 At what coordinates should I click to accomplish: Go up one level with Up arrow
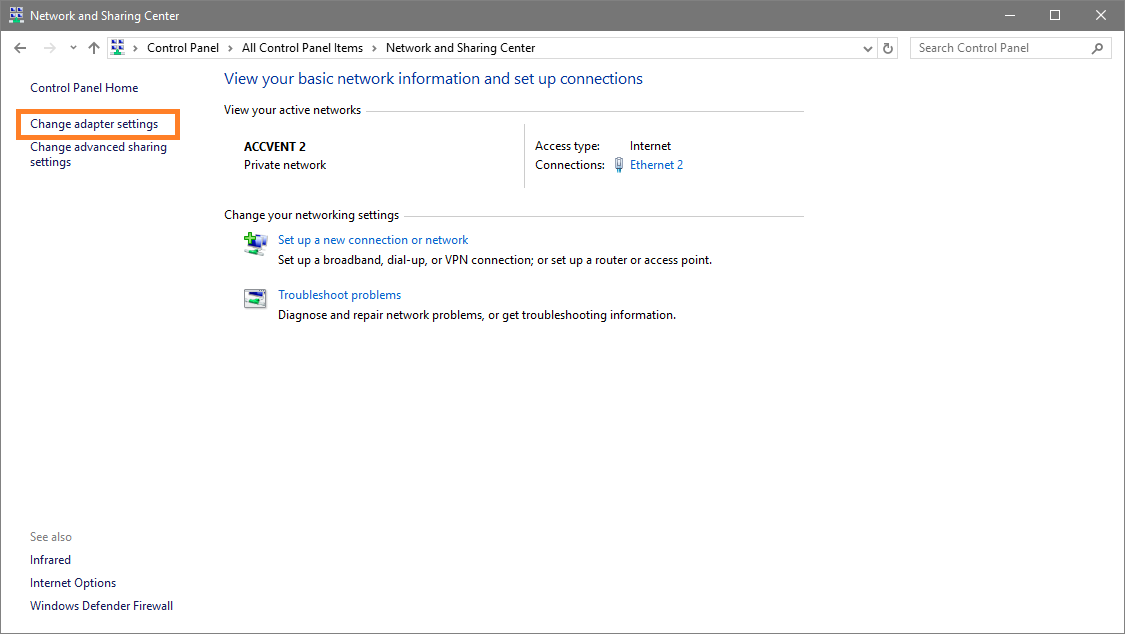pos(94,48)
